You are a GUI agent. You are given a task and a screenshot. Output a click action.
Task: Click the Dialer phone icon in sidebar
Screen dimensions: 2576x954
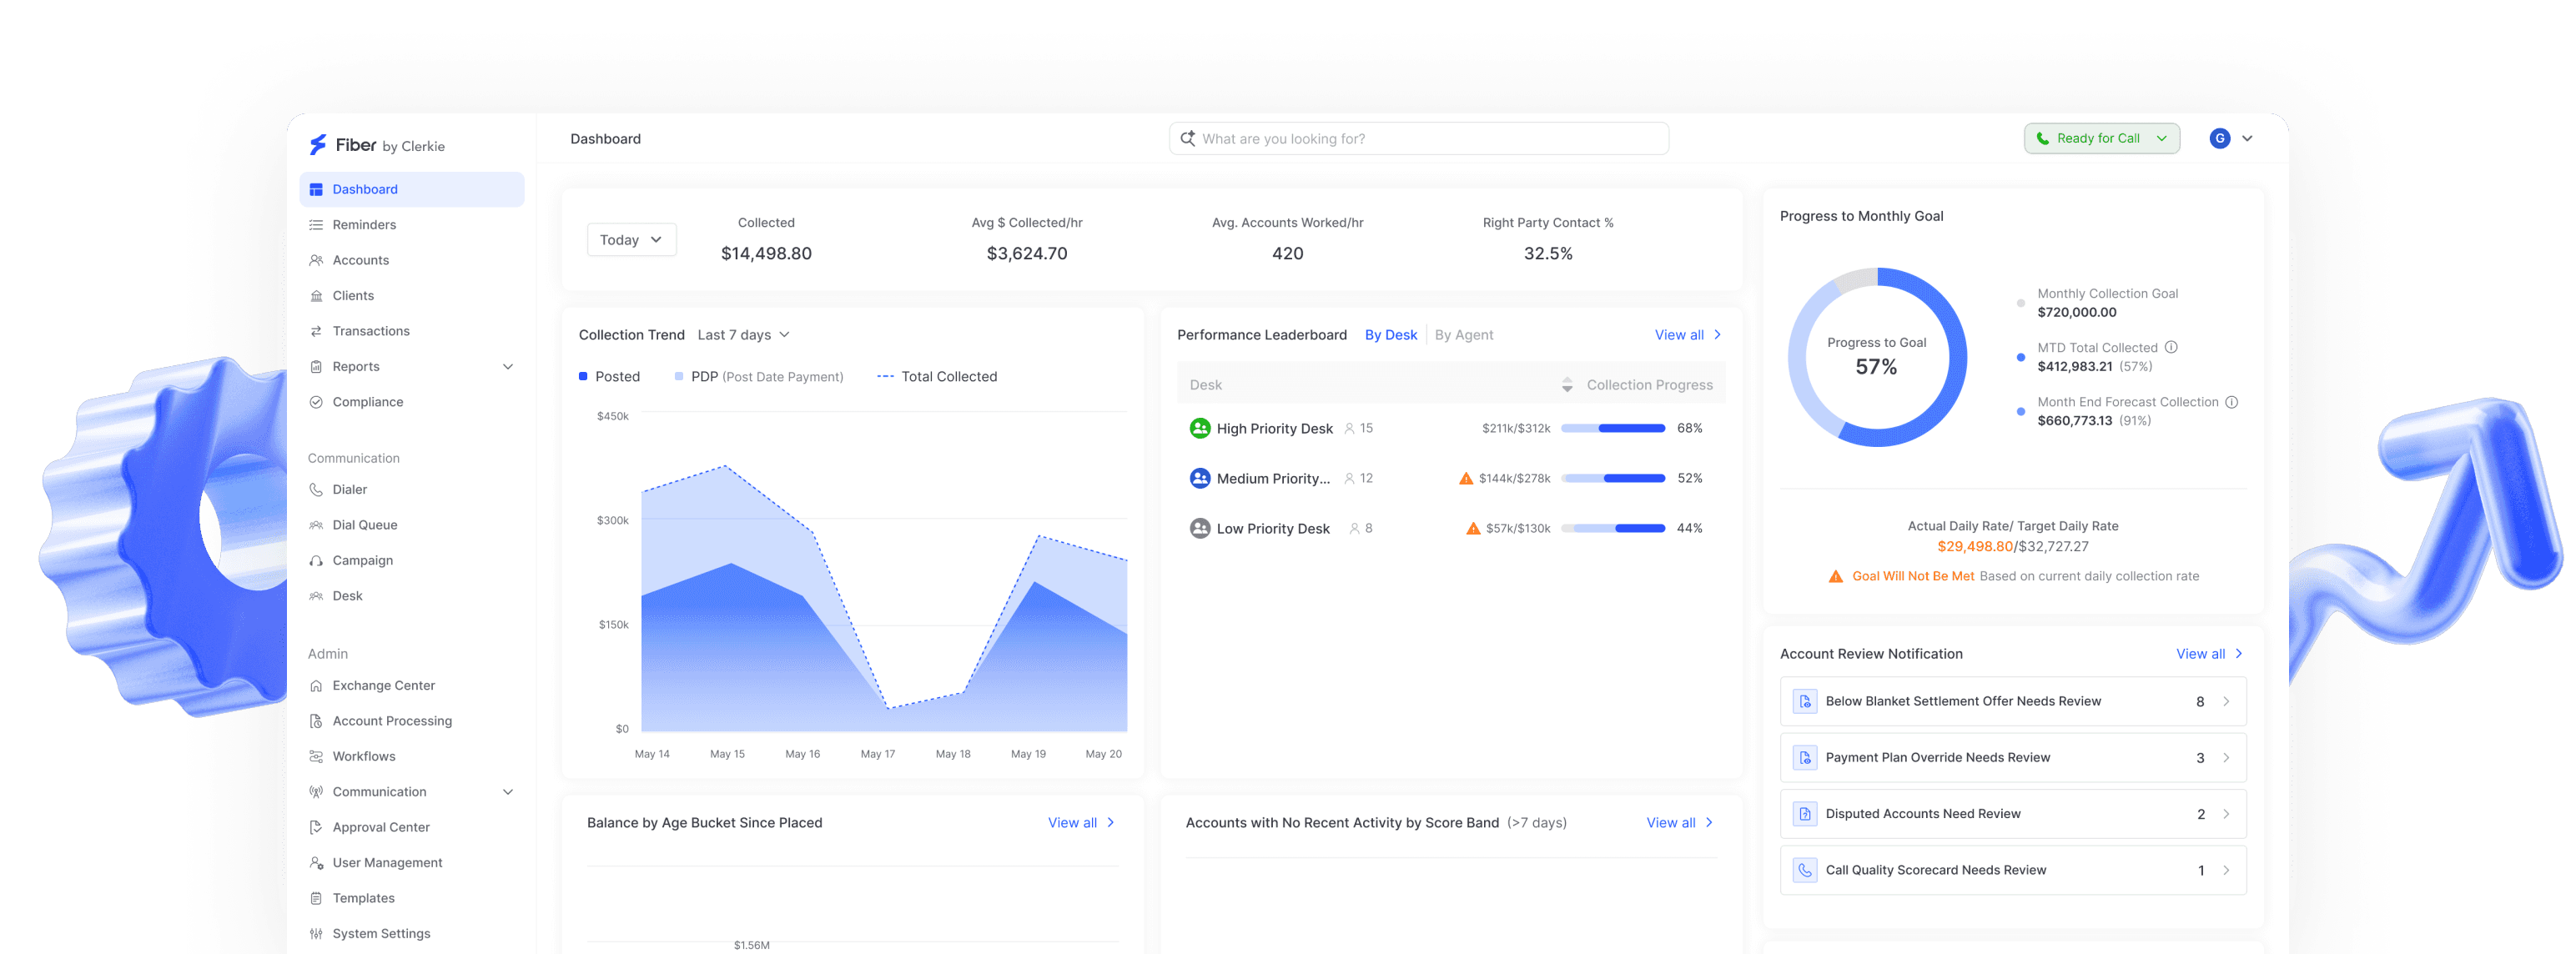(x=316, y=490)
